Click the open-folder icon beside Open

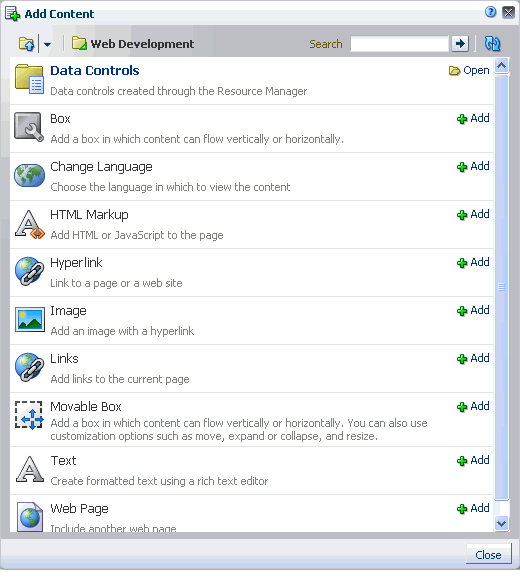[454, 71]
